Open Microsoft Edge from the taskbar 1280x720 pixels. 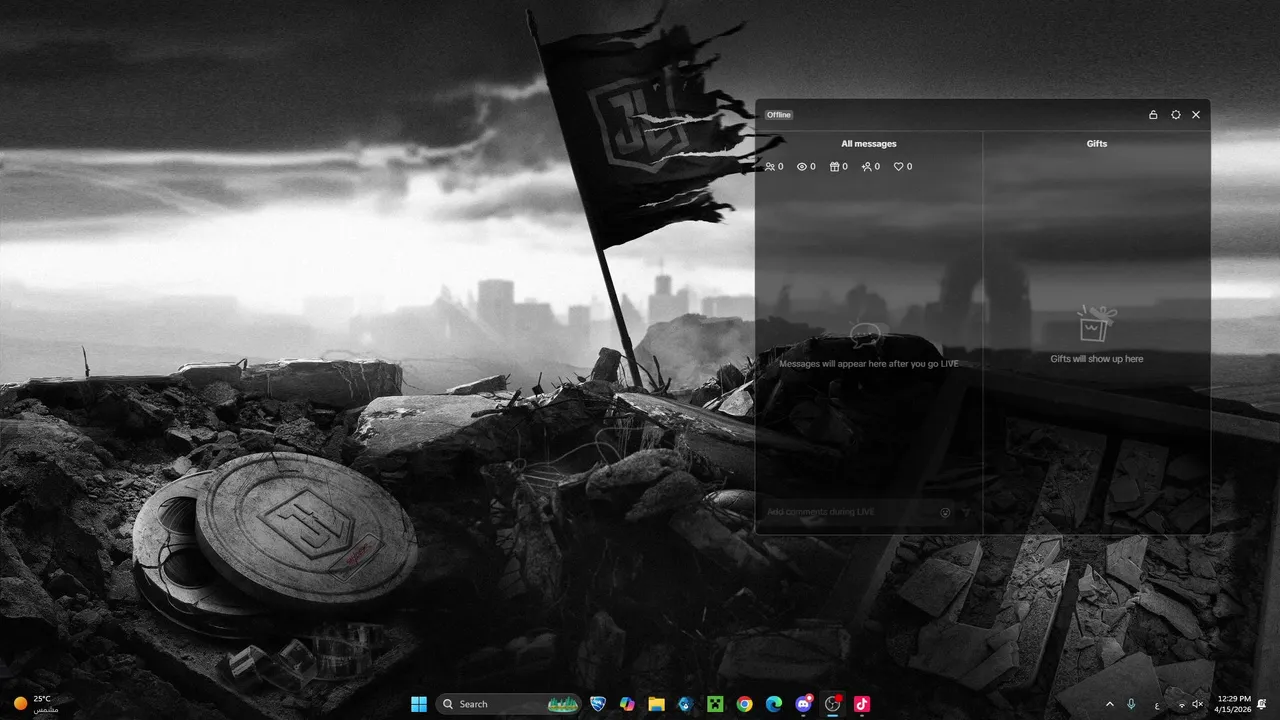tap(773, 704)
